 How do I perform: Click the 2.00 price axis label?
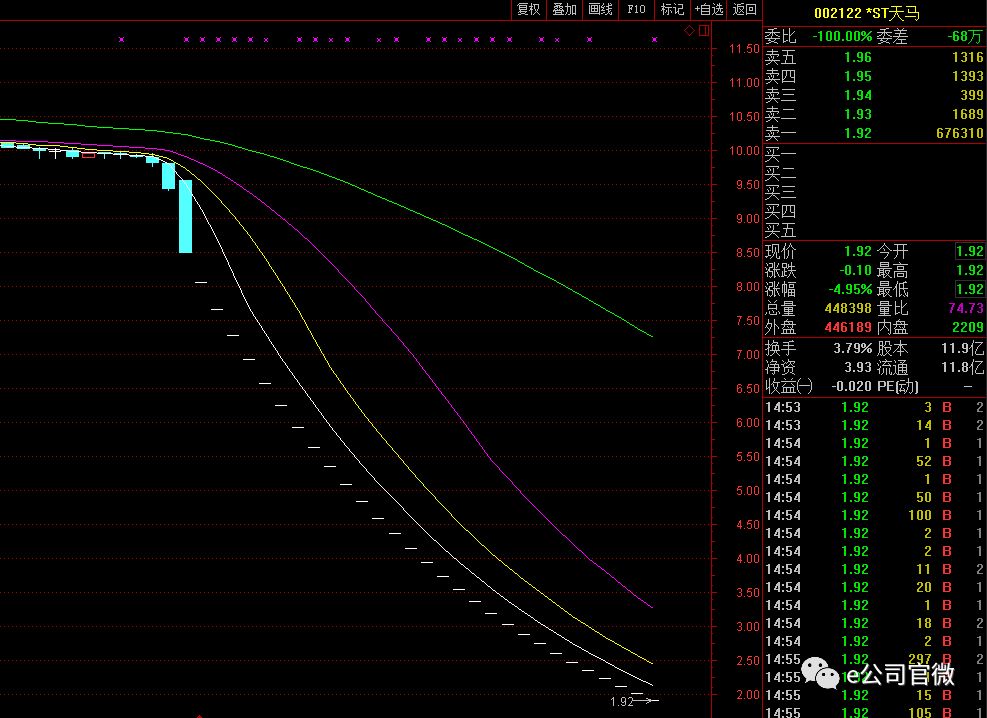pos(747,695)
